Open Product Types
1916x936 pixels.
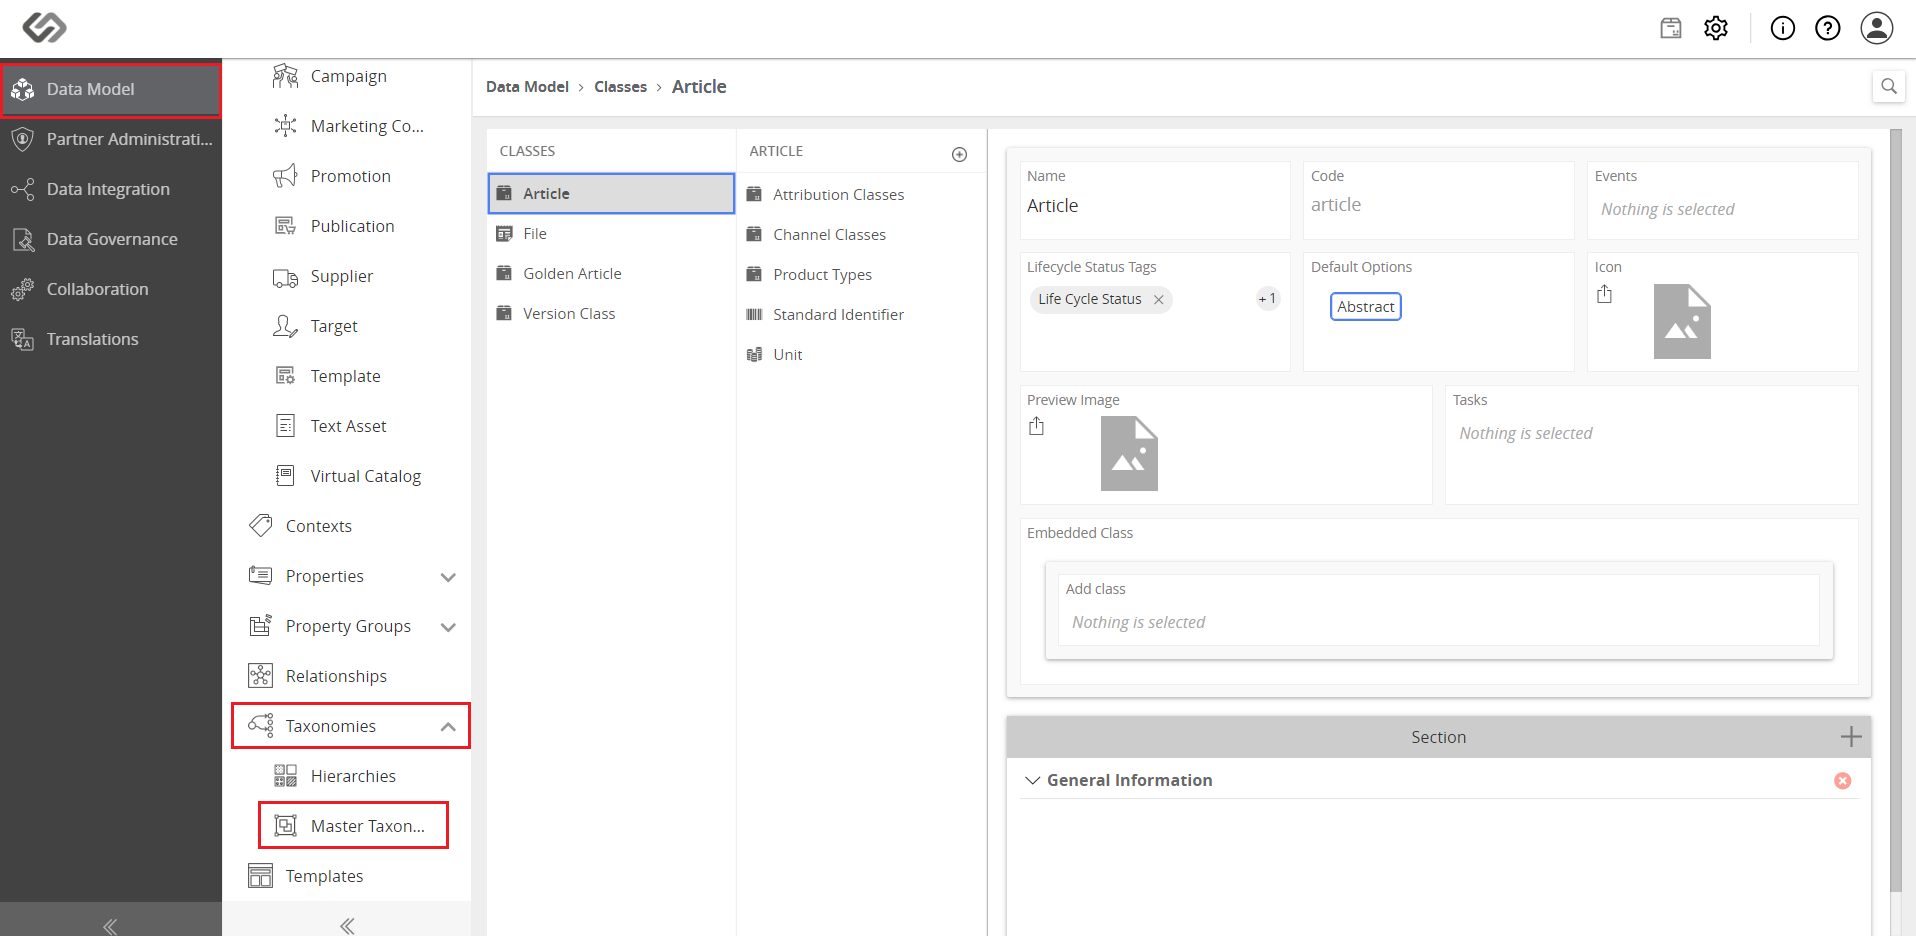coord(861,275)
